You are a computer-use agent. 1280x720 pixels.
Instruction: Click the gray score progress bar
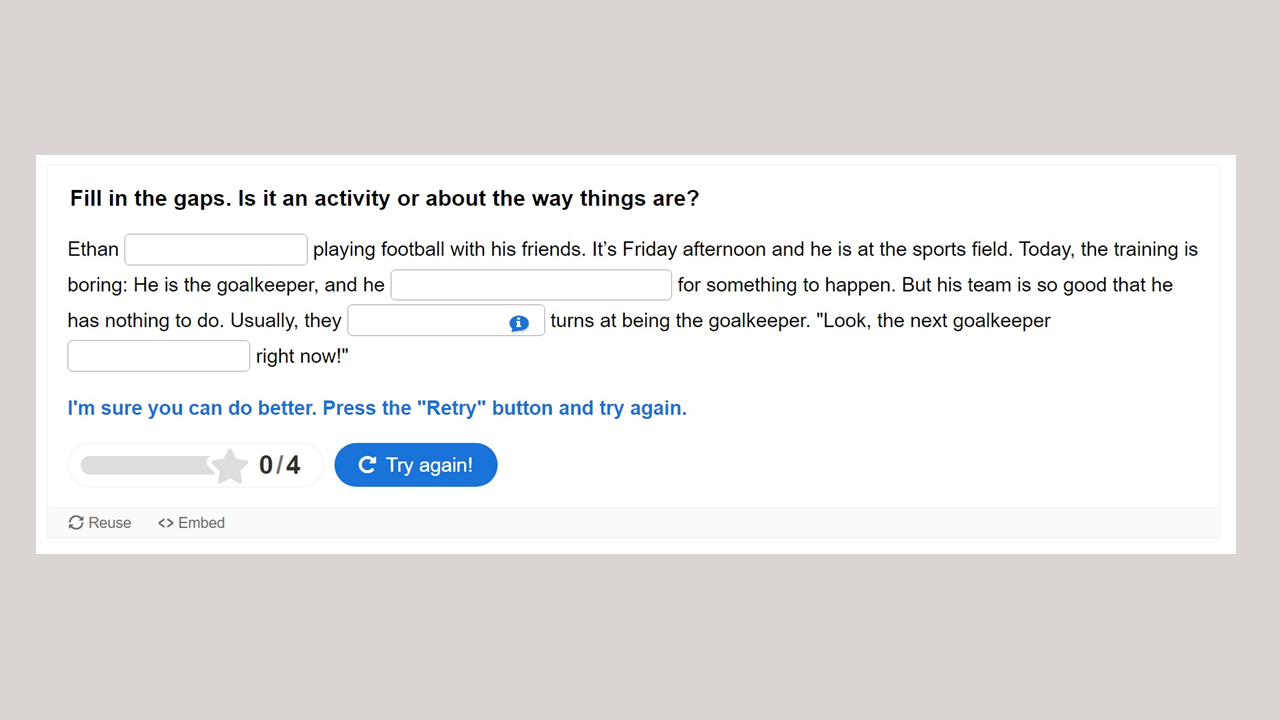145,465
